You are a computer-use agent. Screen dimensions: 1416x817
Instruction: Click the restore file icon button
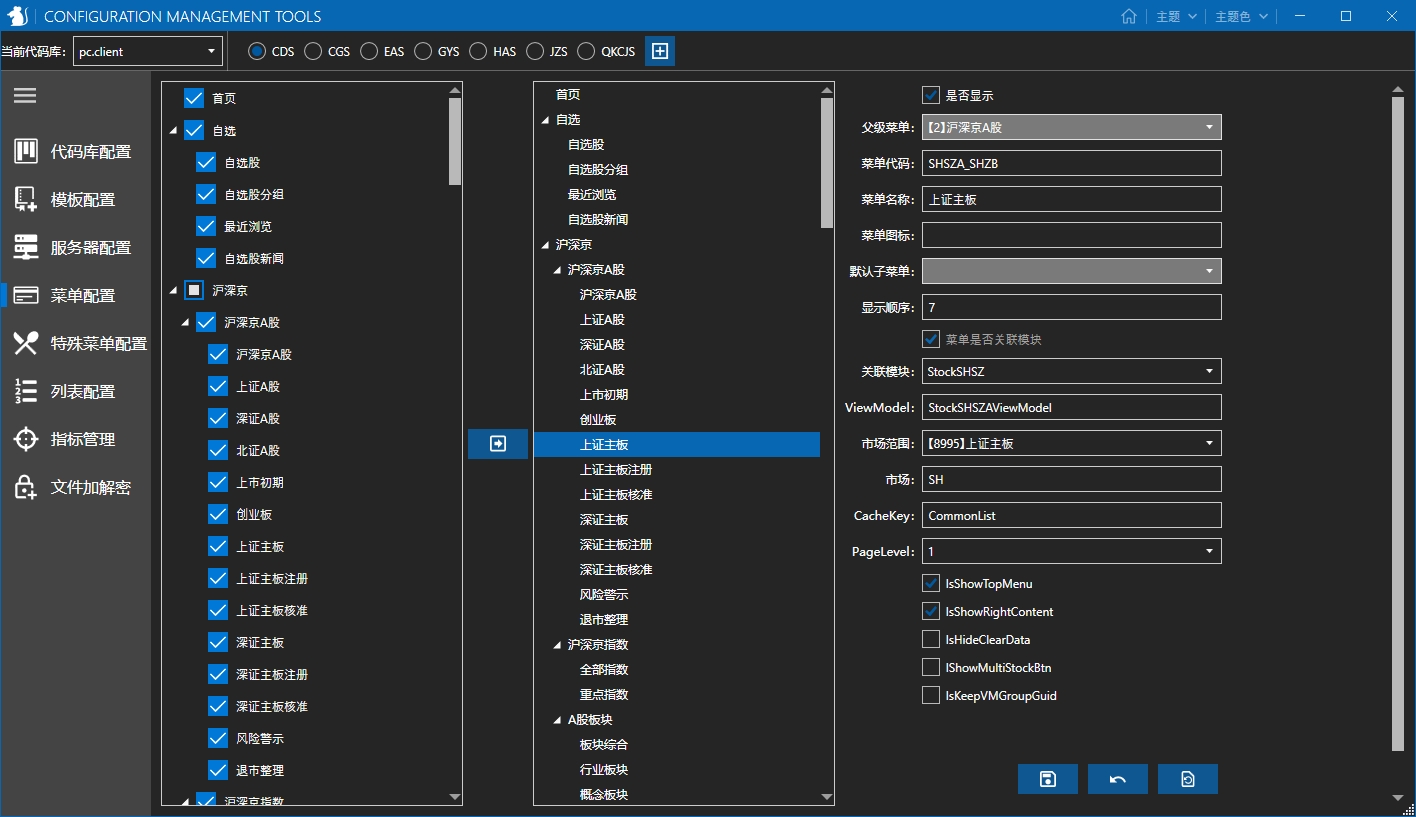pos(1188,779)
